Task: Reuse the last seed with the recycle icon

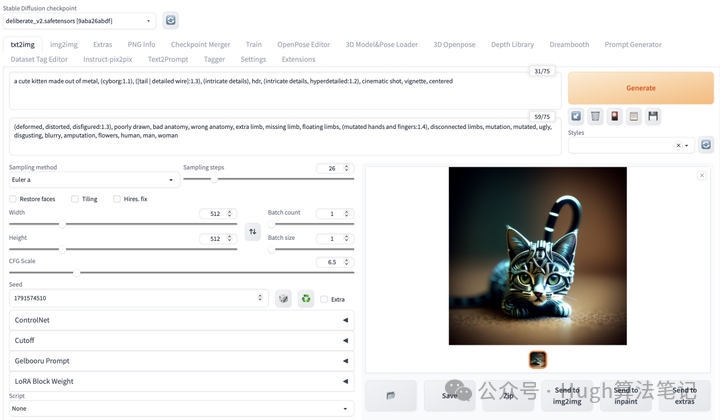Action: (306, 299)
